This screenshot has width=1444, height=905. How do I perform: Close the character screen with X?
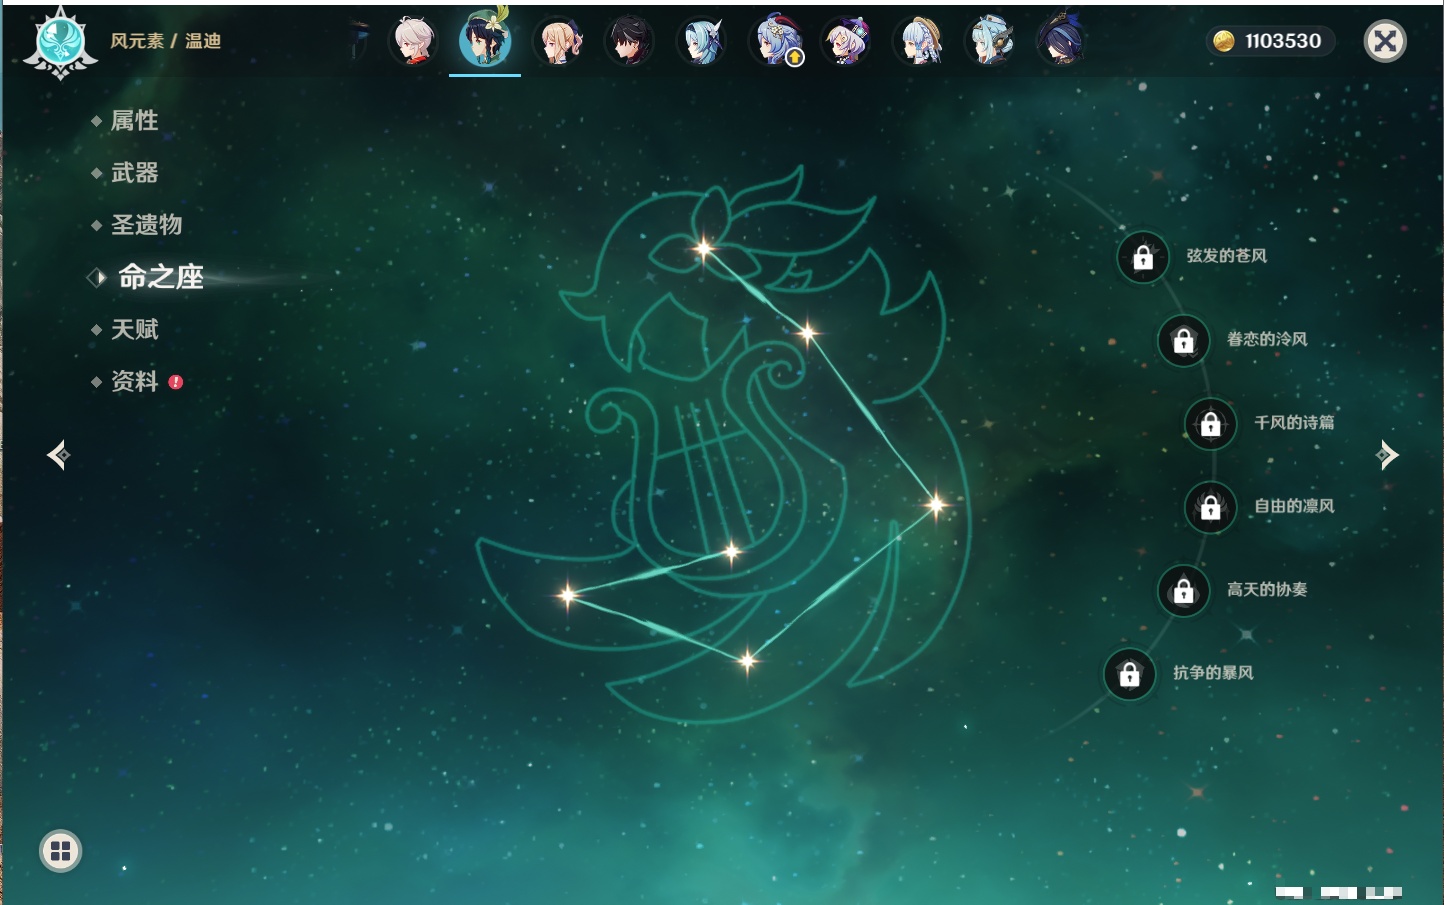pos(1385,41)
